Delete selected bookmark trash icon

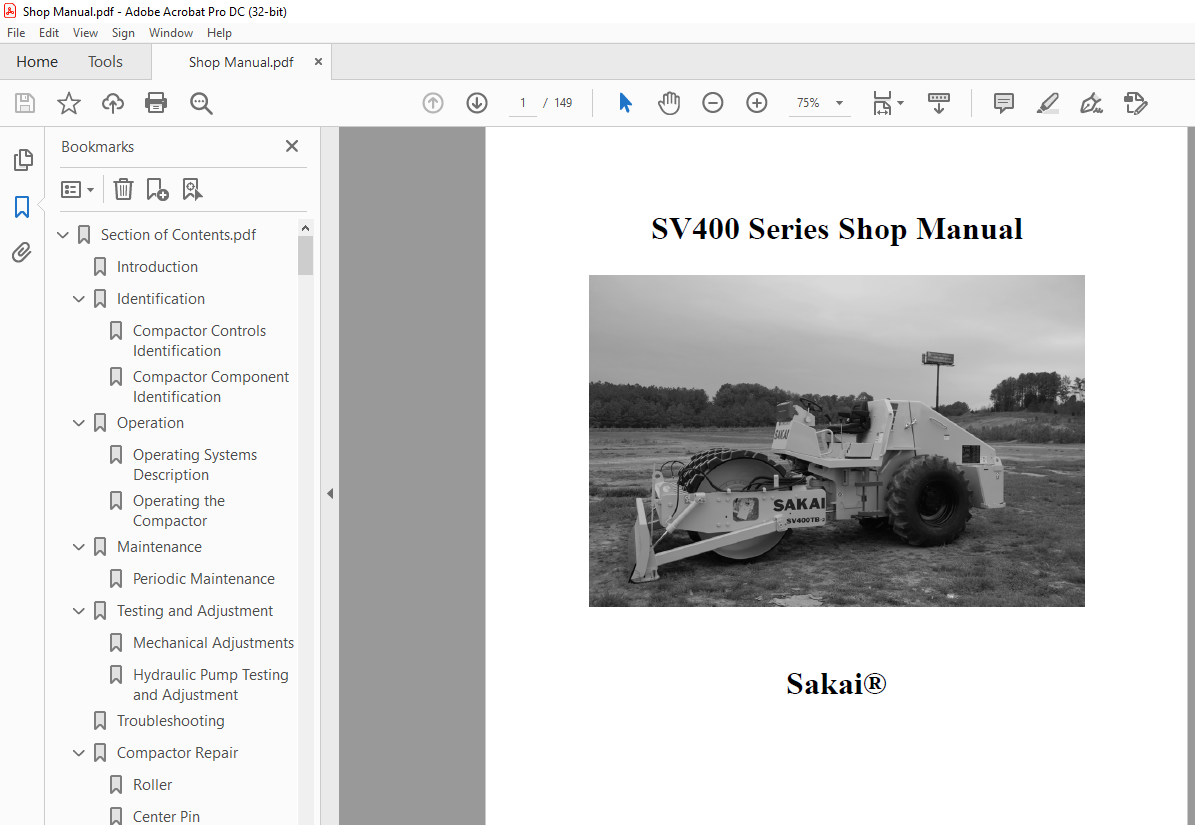[123, 189]
